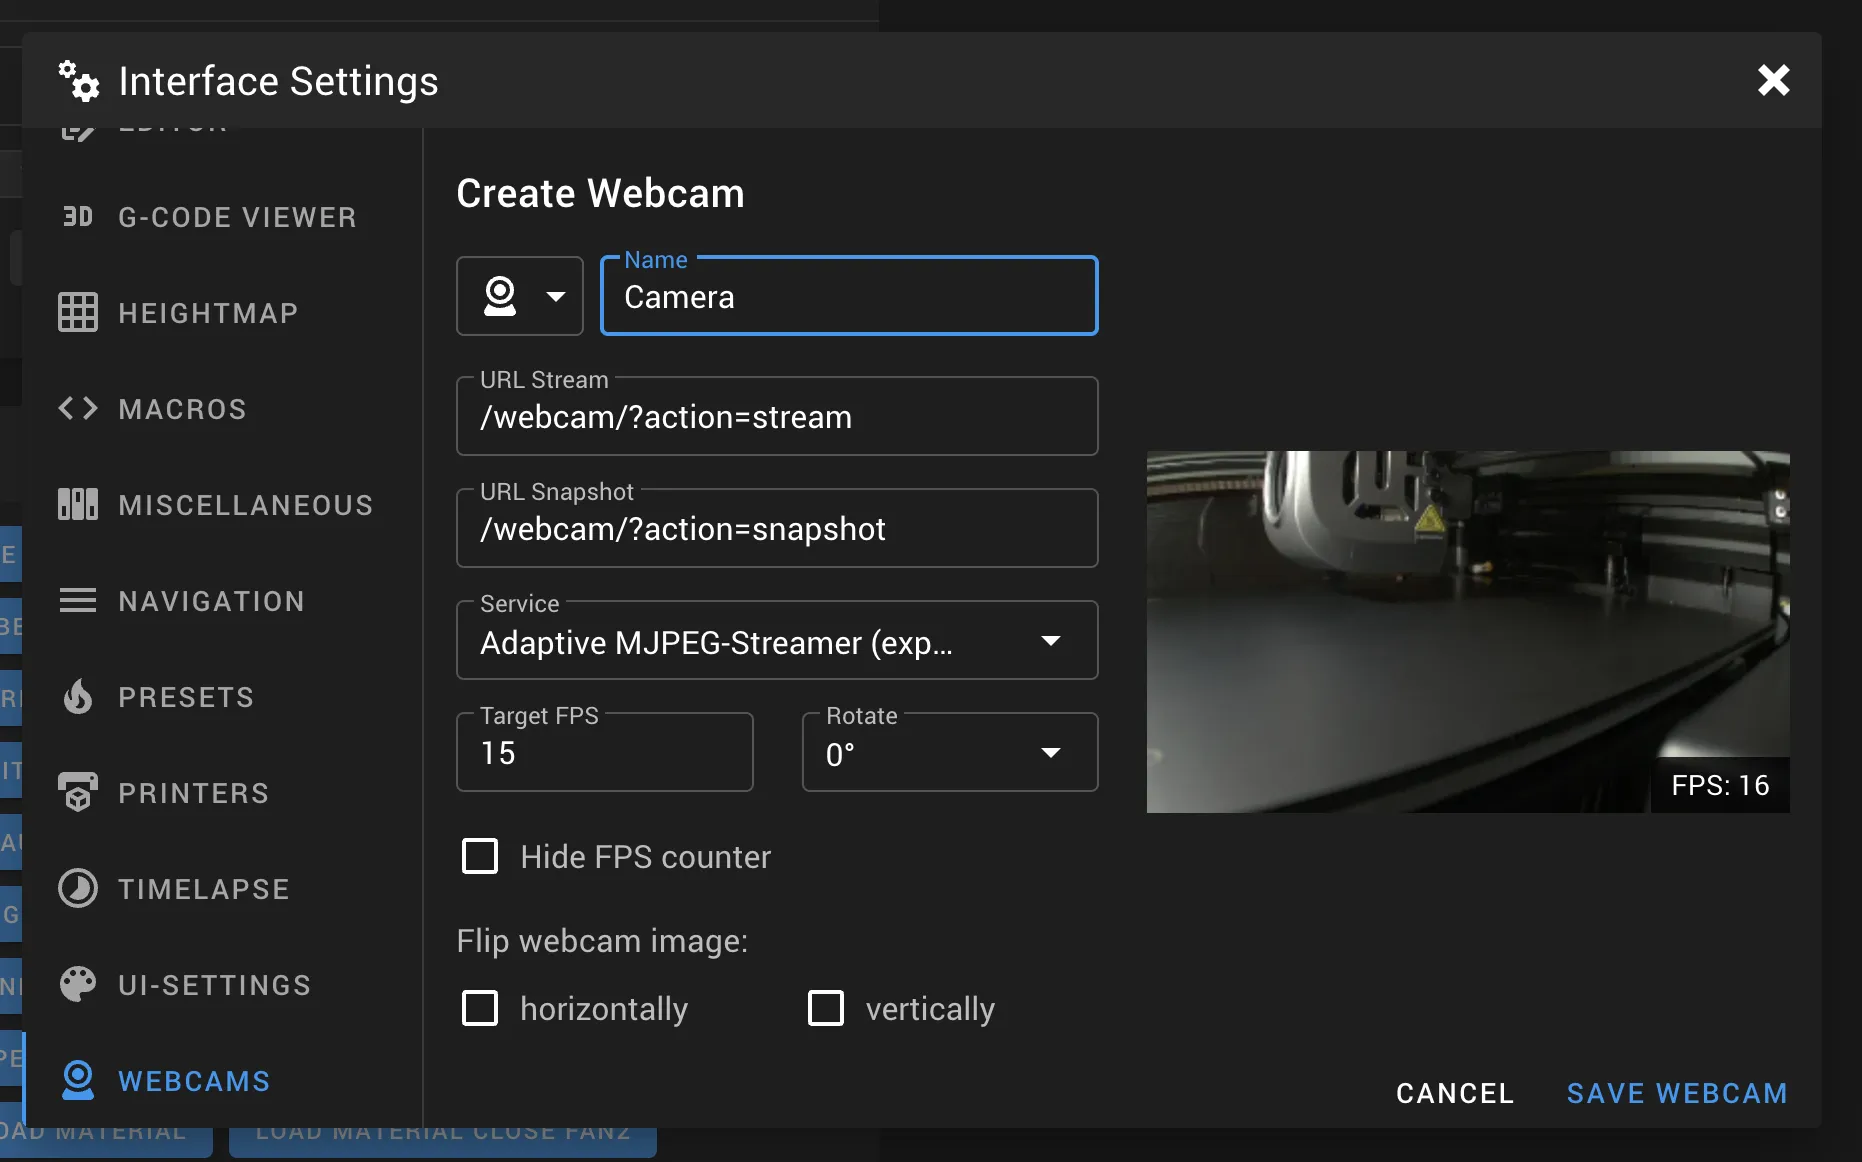Click the G-Code Viewer 3D icon
Screen dimensions: 1862x1162
point(78,217)
